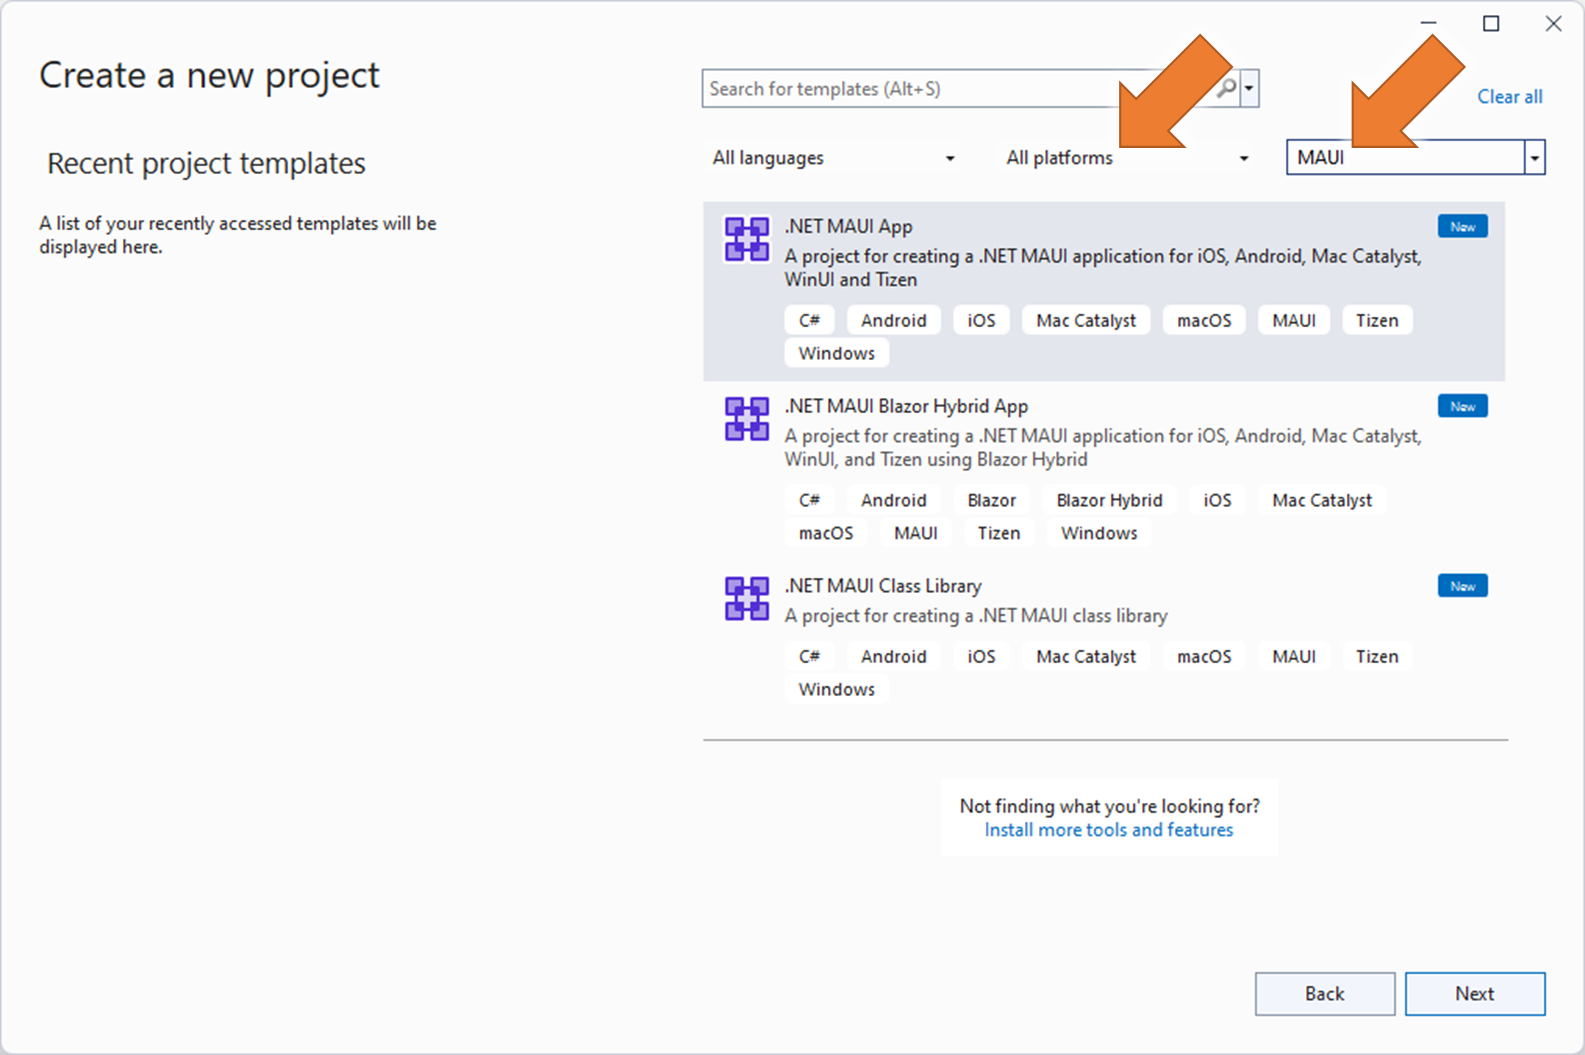Select the .NET MAUI Blazor Hybrid App title
Image resolution: width=1585 pixels, height=1055 pixels.
point(906,407)
